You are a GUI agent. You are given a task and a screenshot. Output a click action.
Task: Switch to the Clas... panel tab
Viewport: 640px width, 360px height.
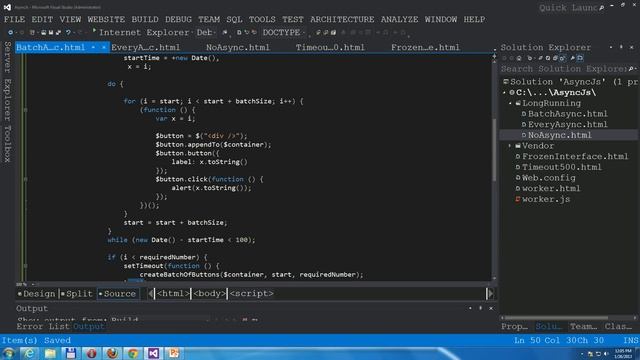tap(618, 327)
